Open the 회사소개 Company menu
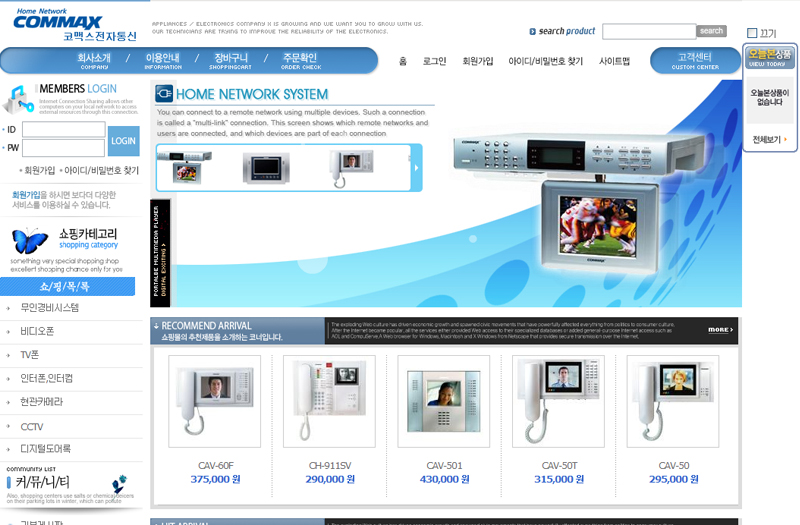Viewport: 800px width, 525px height. [94, 61]
